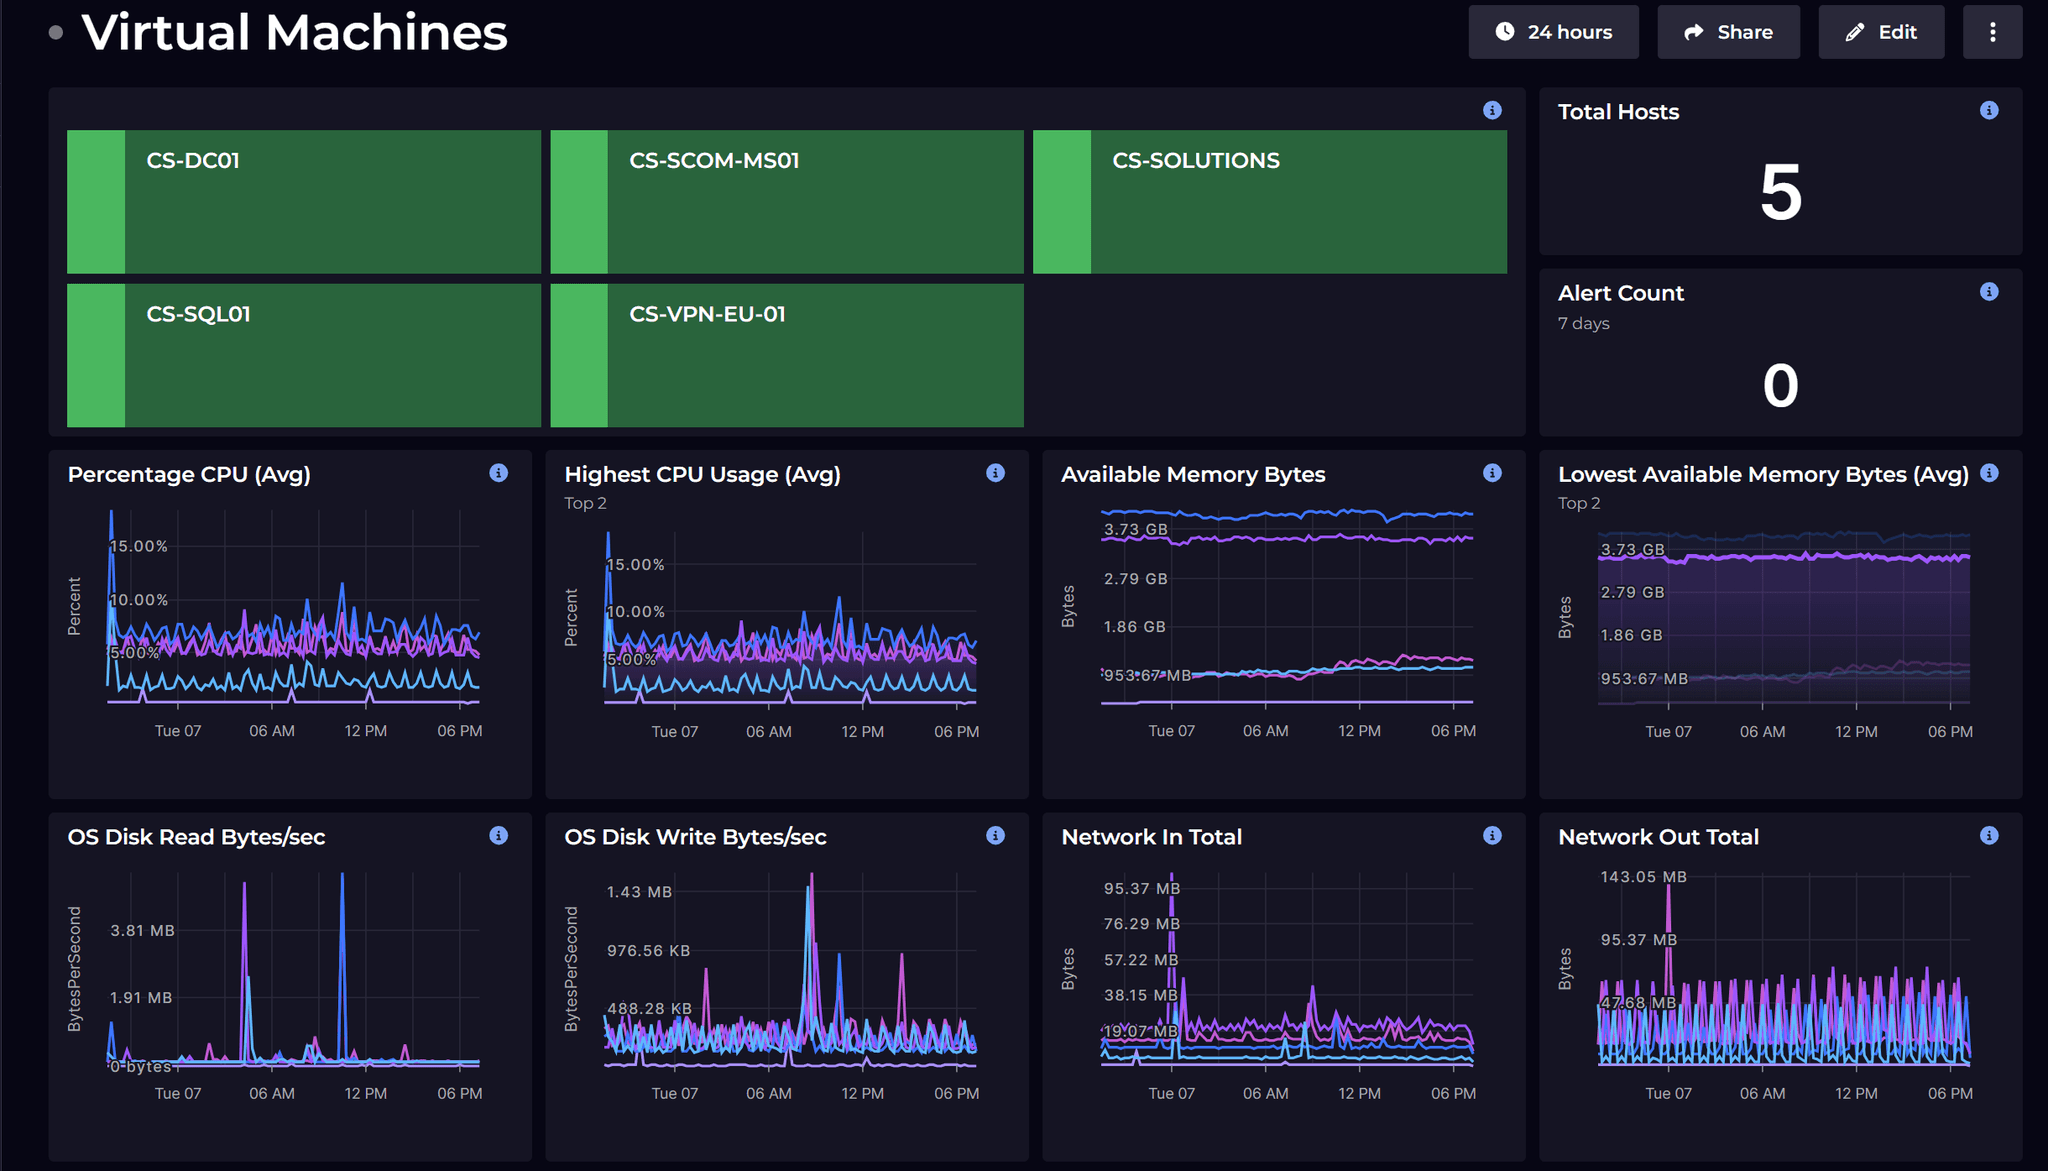This screenshot has width=2048, height=1171.
Task: Click the green status bar on CS-SOLUTIONS
Action: [x=1060, y=201]
